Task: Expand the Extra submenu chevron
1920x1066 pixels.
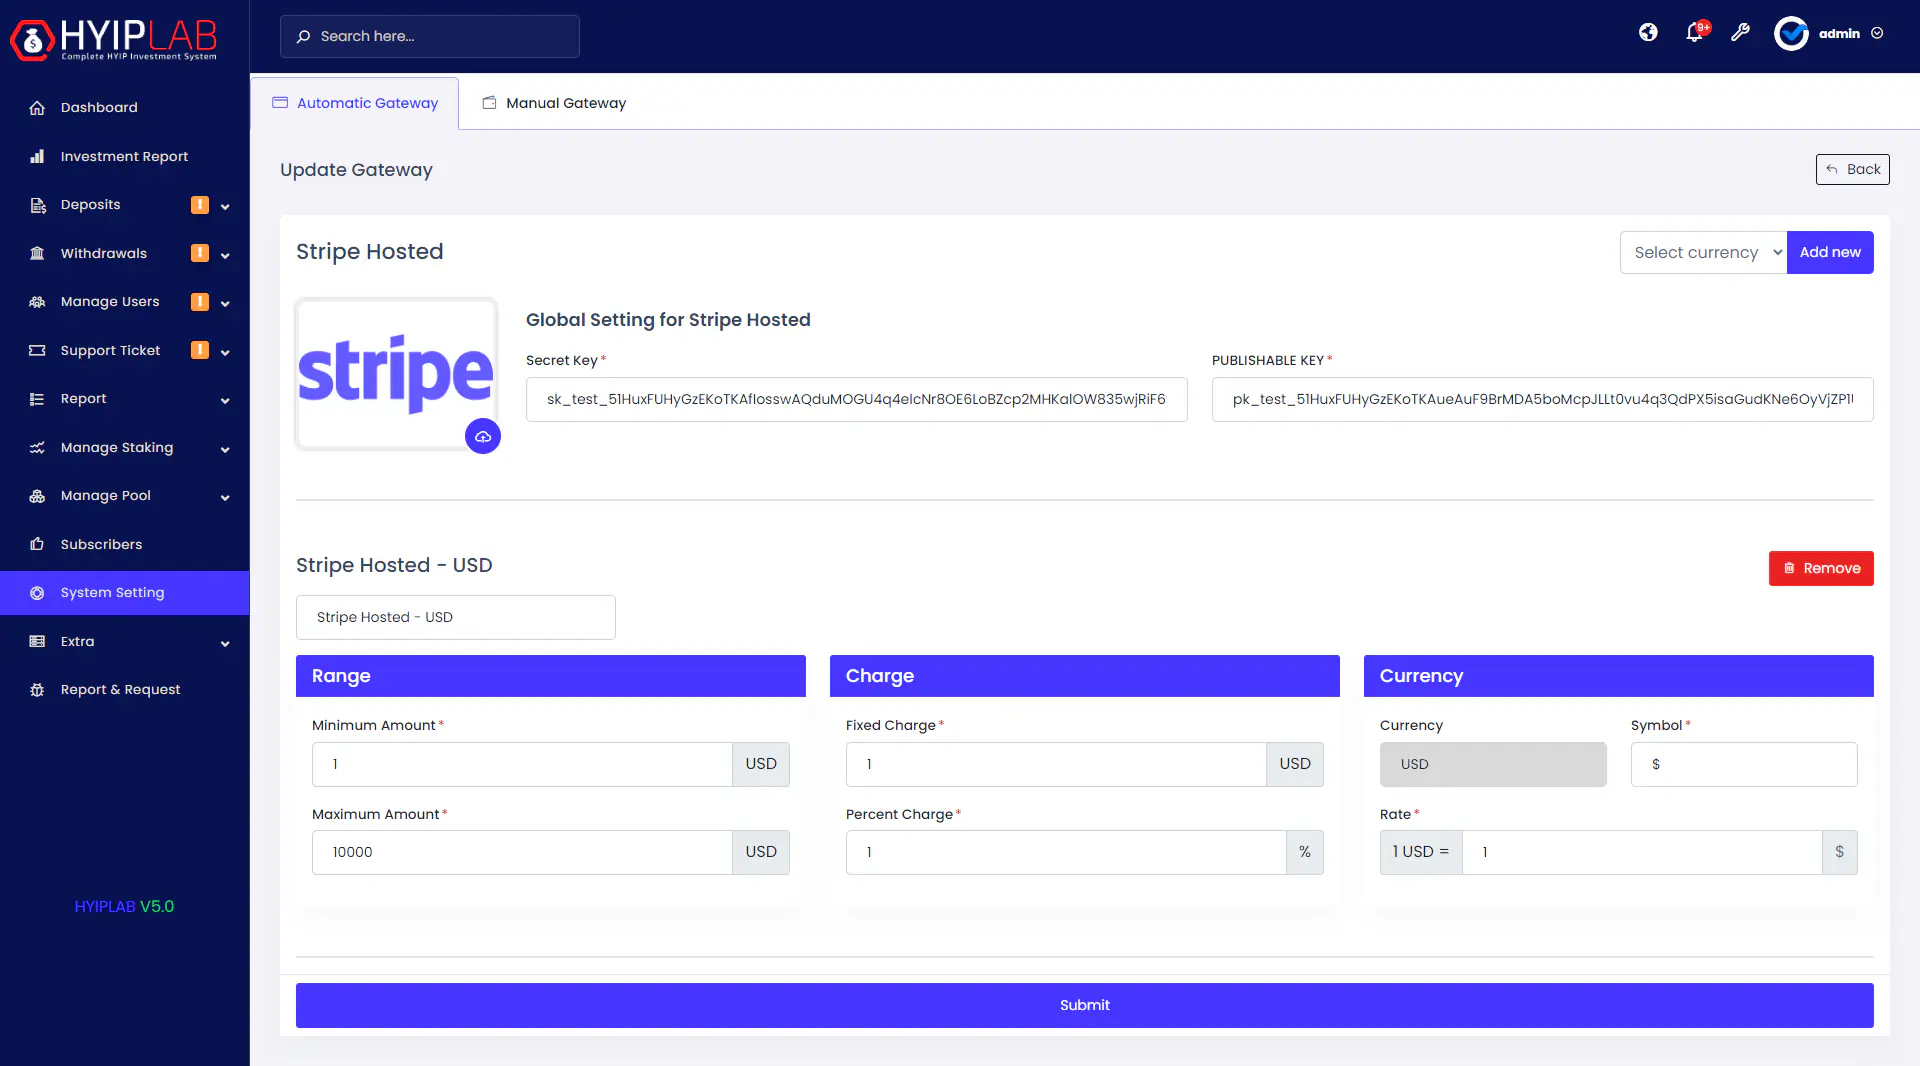Action: tap(225, 643)
